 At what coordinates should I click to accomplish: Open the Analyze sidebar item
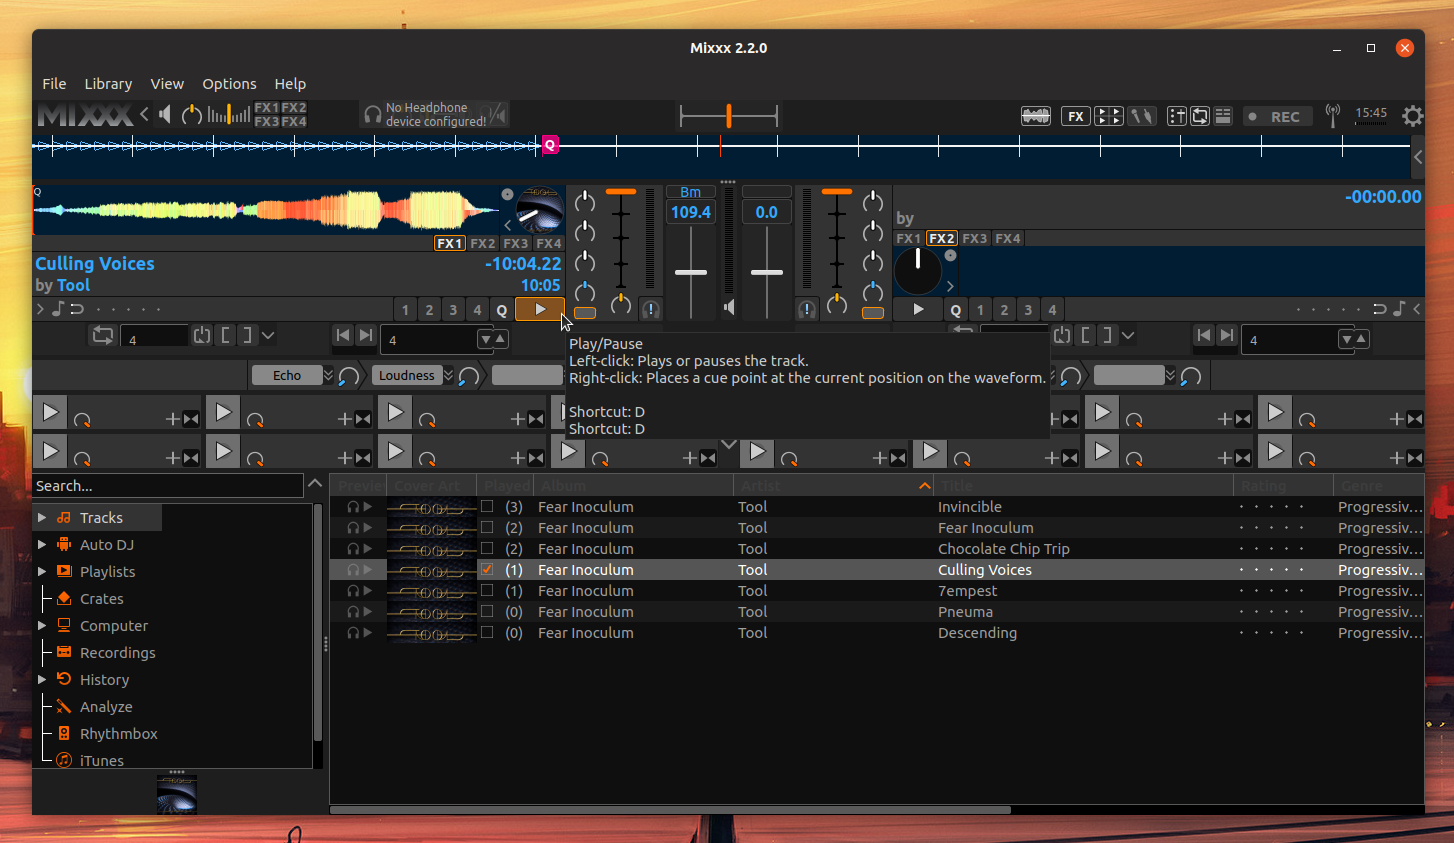pos(106,707)
